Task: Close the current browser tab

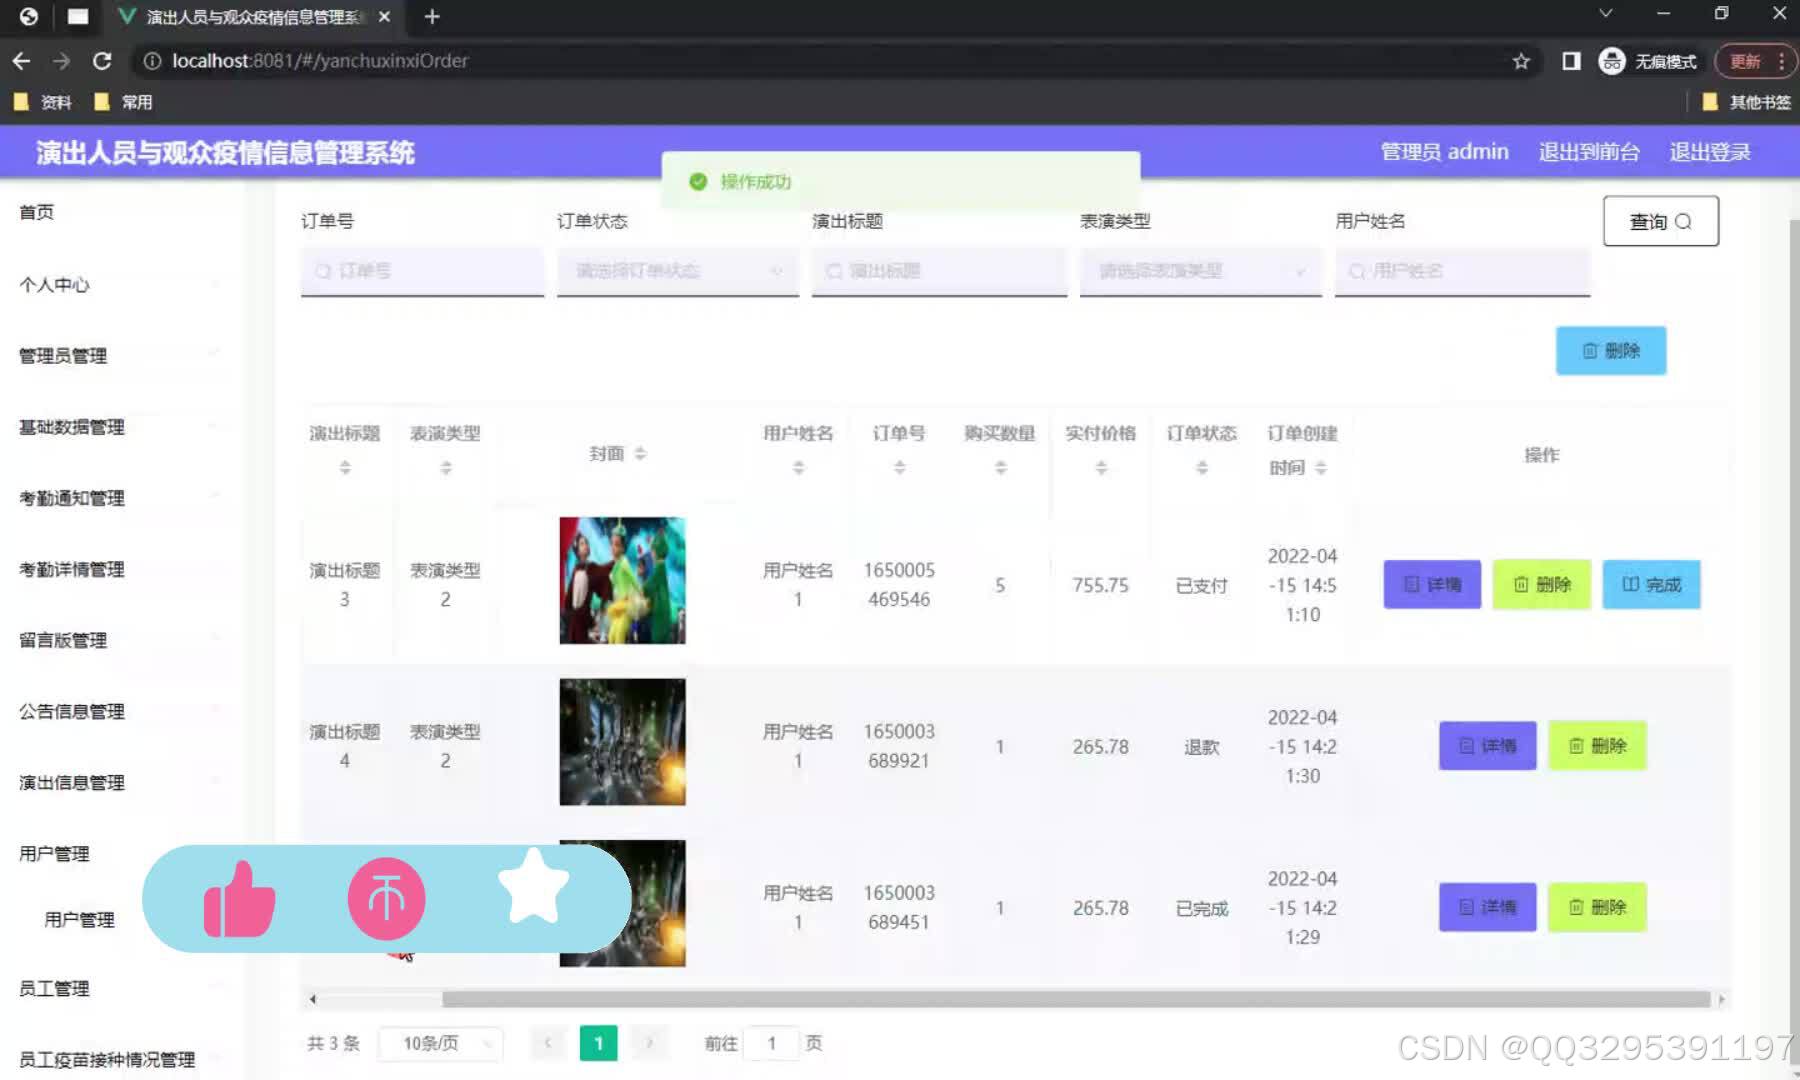Action: [384, 17]
